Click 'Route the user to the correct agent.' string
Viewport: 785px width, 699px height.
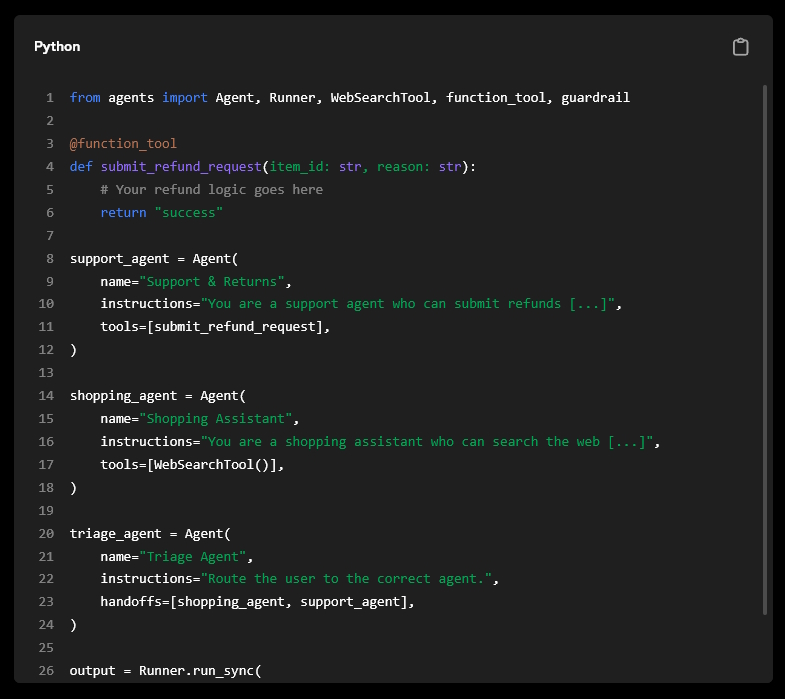coord(346,579)
